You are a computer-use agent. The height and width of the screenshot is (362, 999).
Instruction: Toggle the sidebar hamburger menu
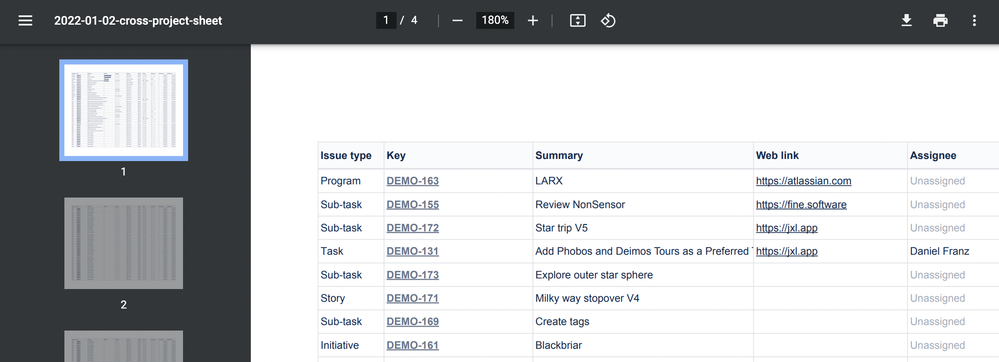click(25, 20)
